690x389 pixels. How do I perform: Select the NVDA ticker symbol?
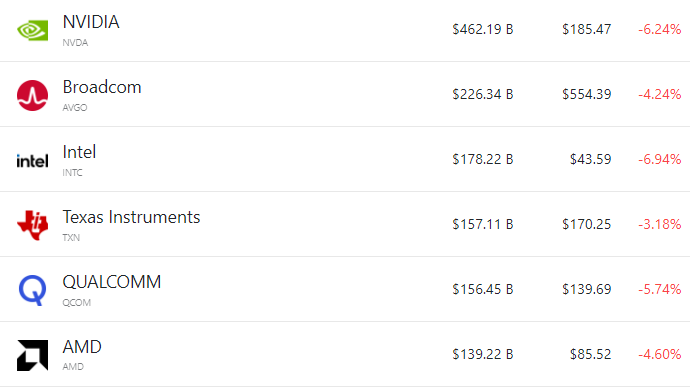75,43
